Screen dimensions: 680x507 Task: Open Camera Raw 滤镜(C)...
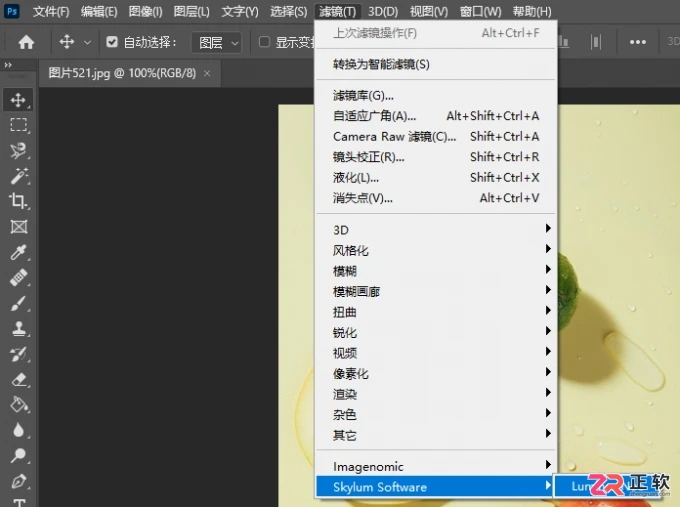[x=436, y=136]
